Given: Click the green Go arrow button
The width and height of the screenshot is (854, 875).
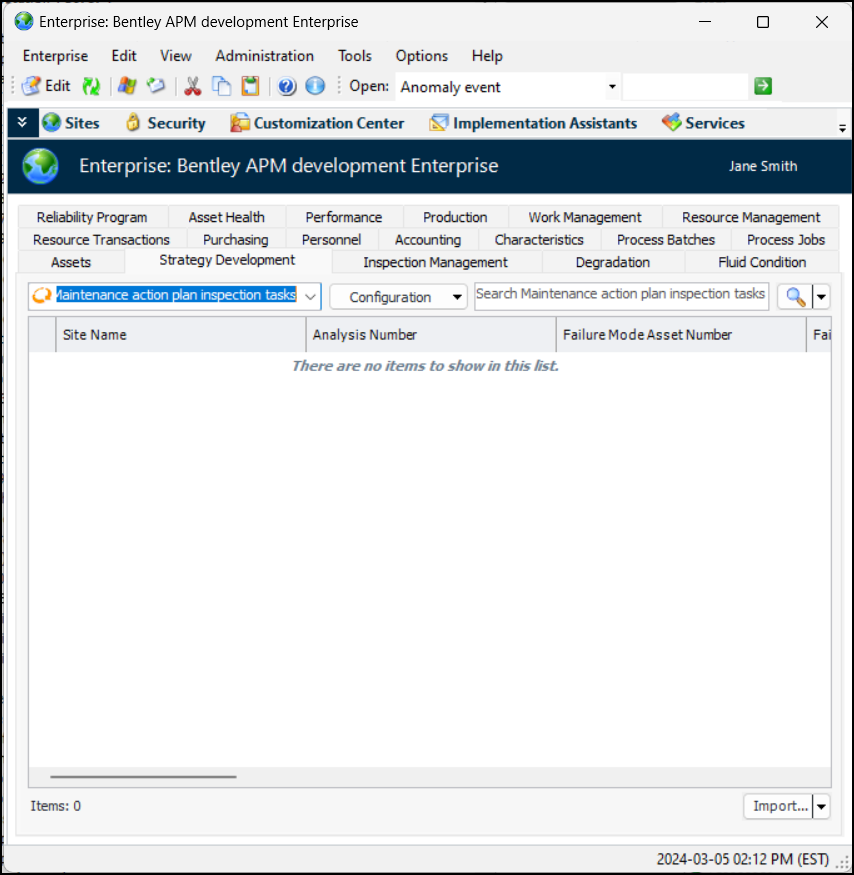Looking at the screenshot, I should (763, 86).
